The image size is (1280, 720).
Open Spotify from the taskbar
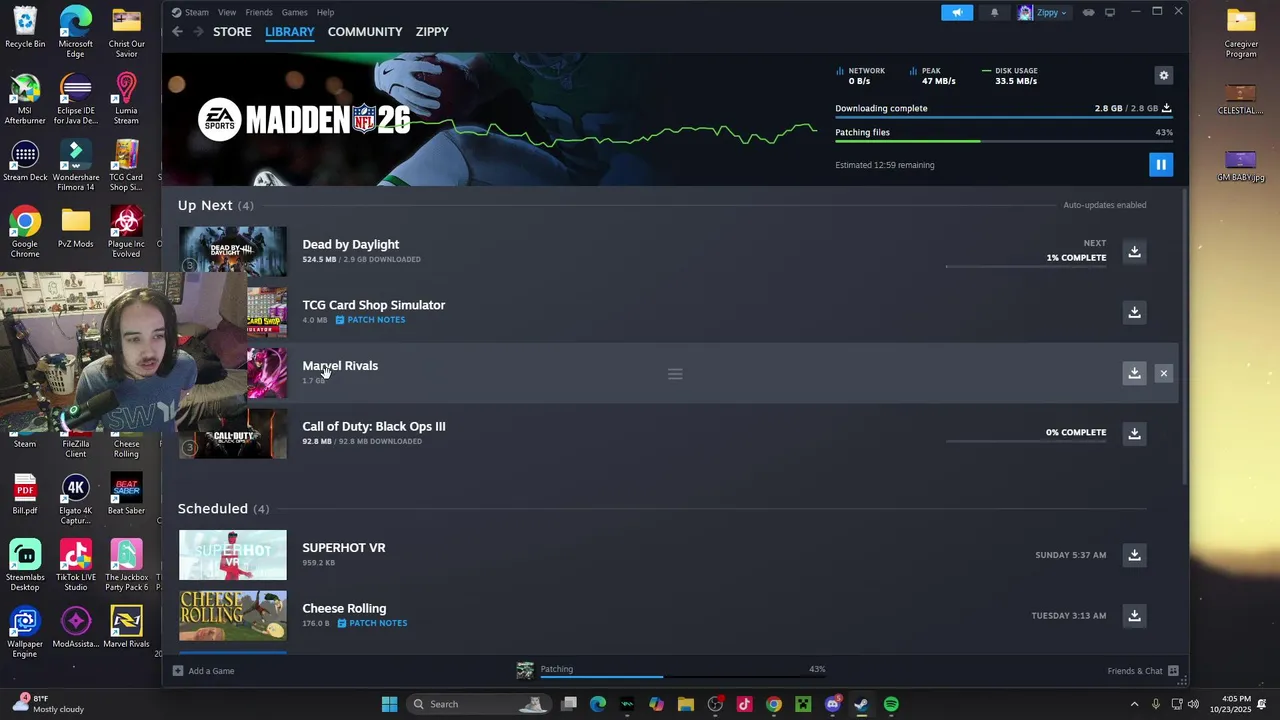(x=891, y=704)
